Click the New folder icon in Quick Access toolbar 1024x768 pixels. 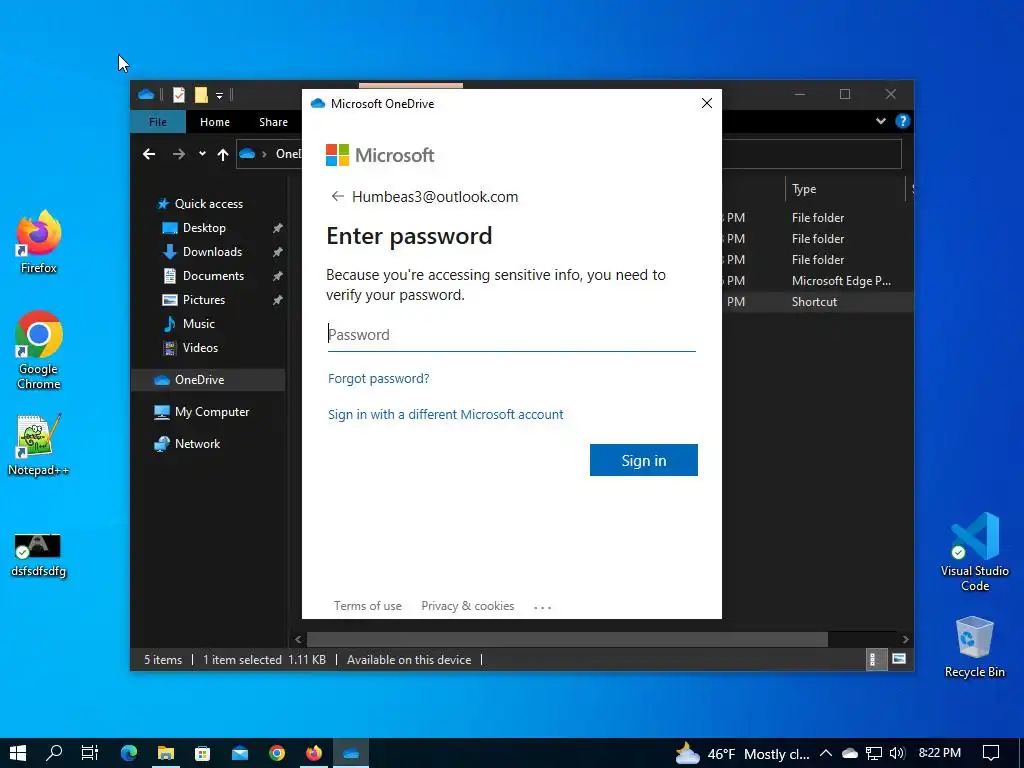pyautogui.click(x=201, y=95)
